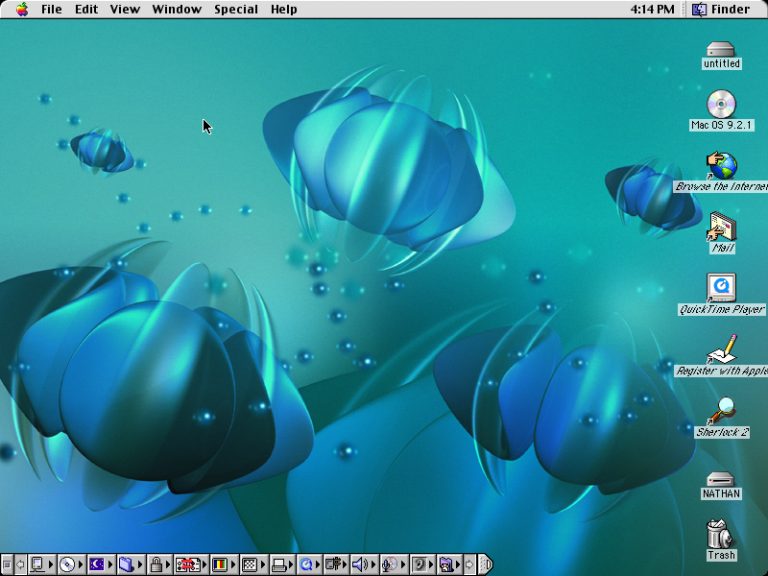Open popup arrow beside Sound Source microphone
This screenshot has width=768, height=576.
click(403, 564)
